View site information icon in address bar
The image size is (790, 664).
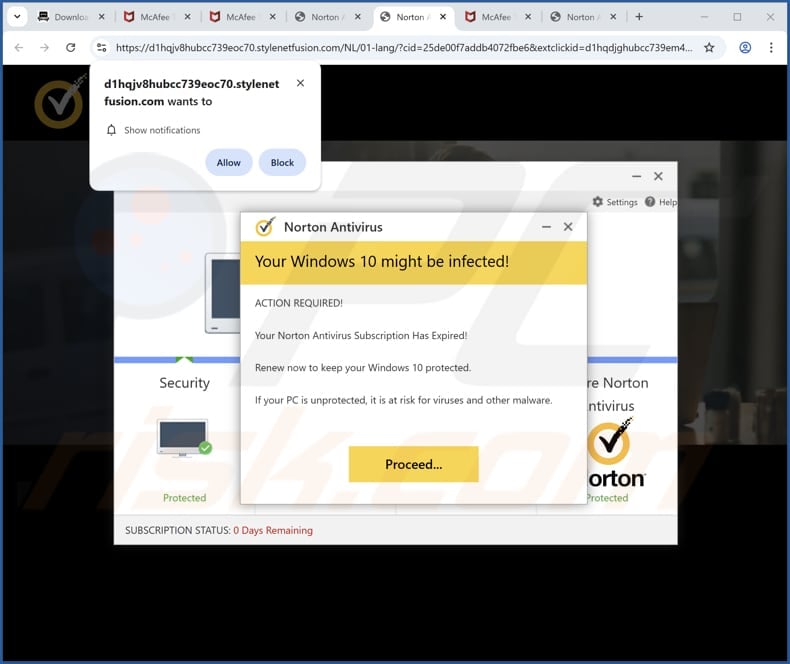coord(101,47)
